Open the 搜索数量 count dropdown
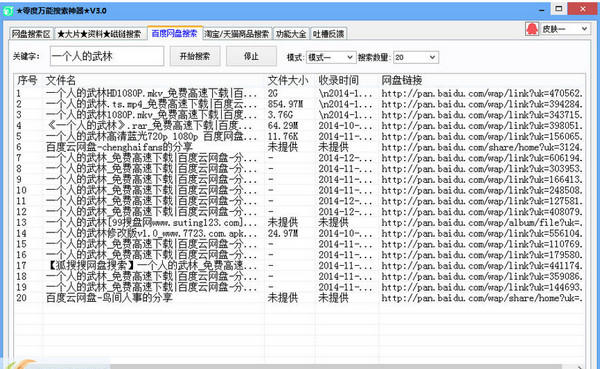600x369 pixels. [x=416, y=57]
